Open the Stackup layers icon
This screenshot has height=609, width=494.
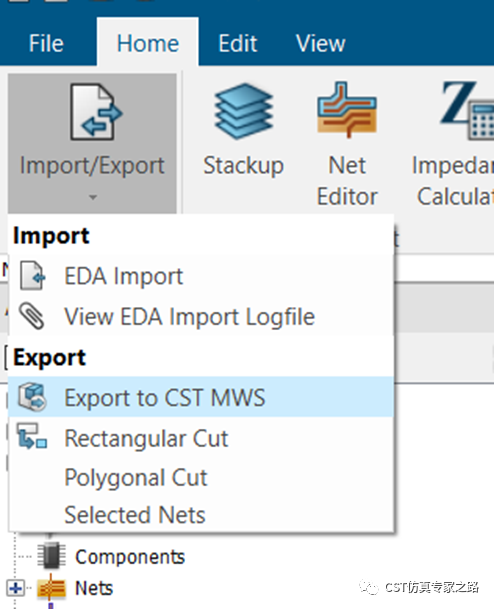tap(244, 111)
